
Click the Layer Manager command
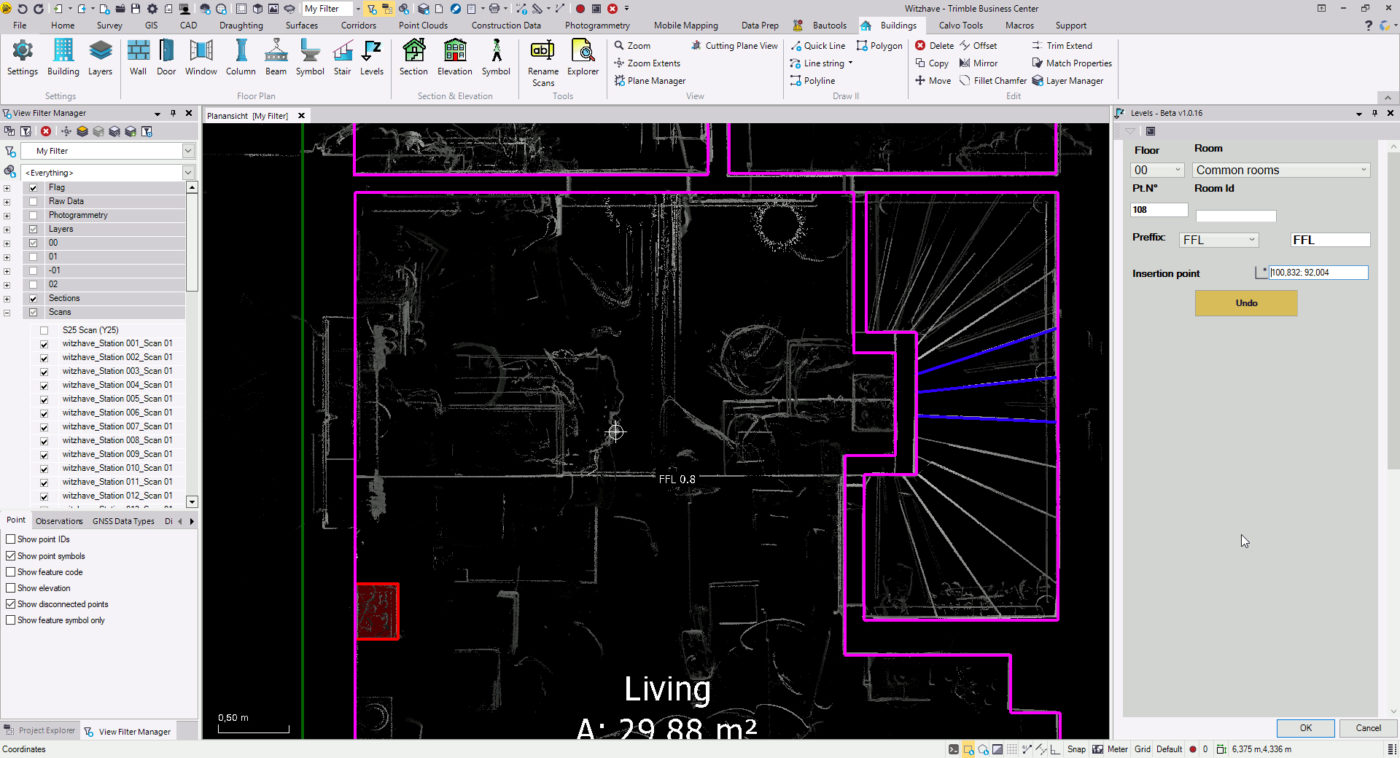coord(1068,81)
